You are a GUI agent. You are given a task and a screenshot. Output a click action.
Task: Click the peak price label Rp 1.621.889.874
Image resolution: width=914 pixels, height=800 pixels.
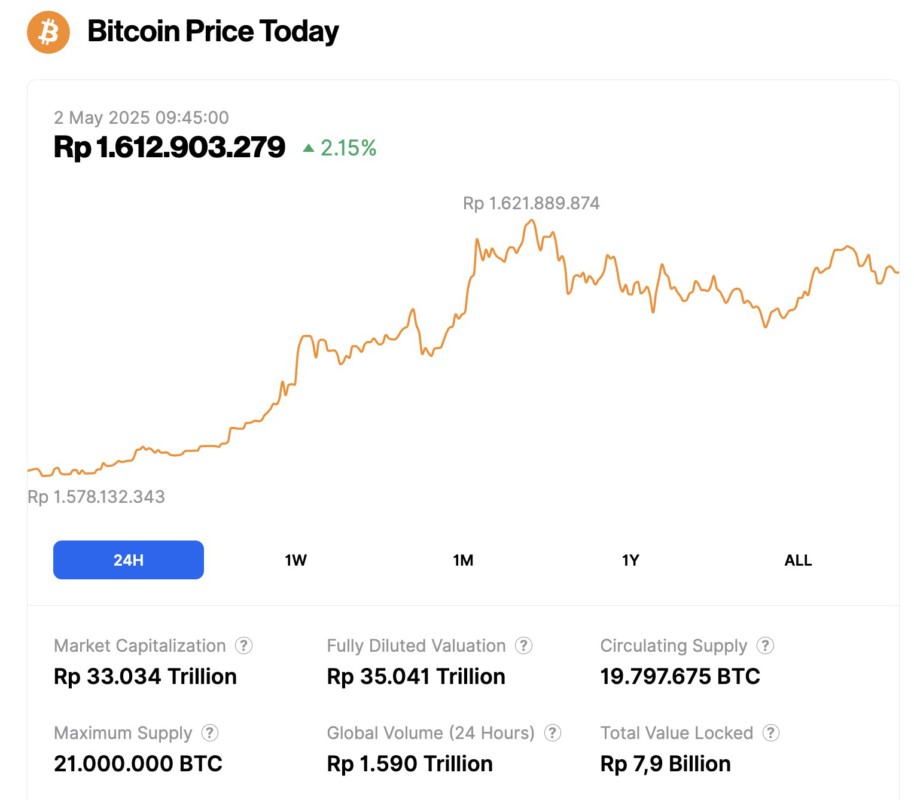[x=529, y=203]
